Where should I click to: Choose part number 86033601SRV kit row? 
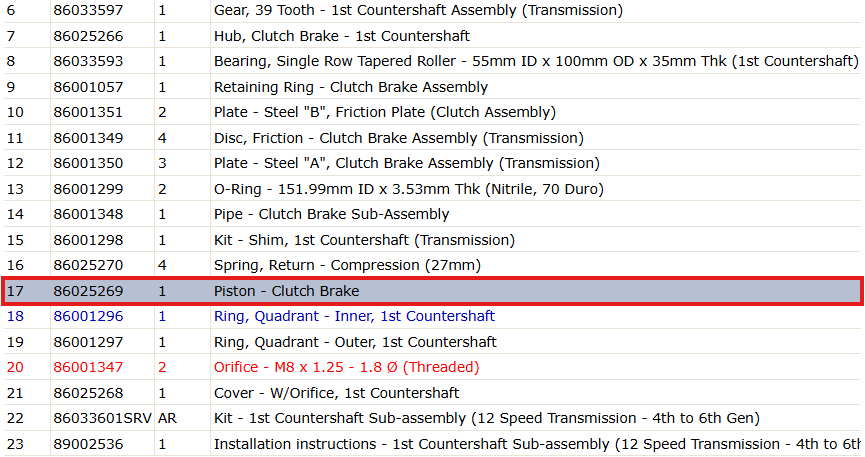pyautogui.click(x=432, y=418)
